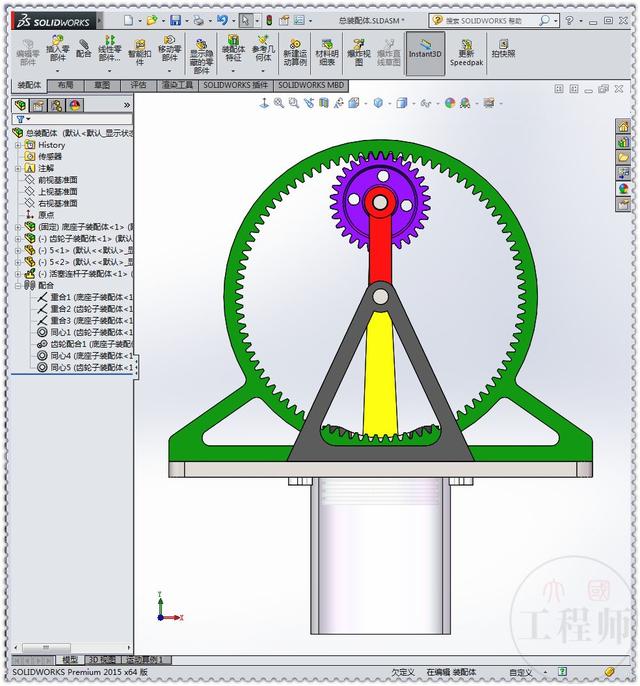Open the Home icon in the task pane
The height and width of the screenshot is (686, 640).
[x=623, y=126]
